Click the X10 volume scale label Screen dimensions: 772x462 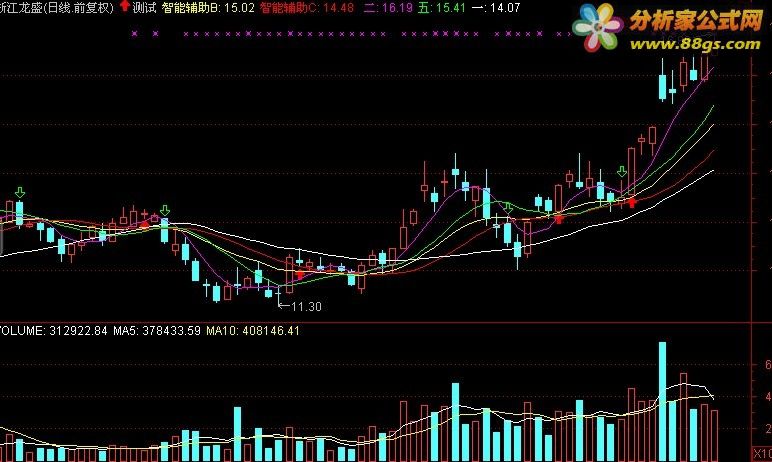(x=763, y=454)
